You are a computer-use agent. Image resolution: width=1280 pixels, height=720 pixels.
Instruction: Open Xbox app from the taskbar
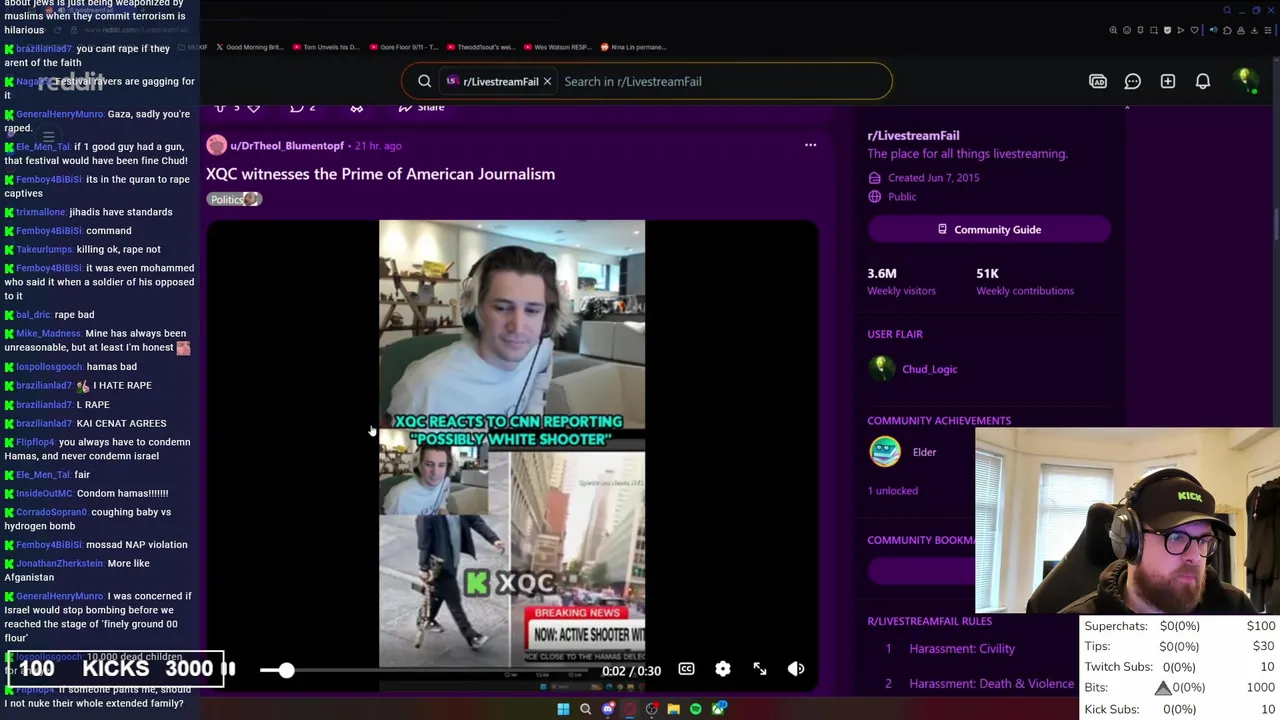718,709
